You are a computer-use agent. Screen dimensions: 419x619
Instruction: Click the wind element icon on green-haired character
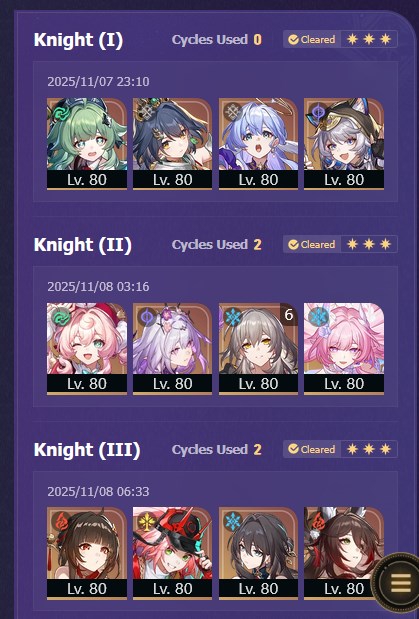[61, 113]
